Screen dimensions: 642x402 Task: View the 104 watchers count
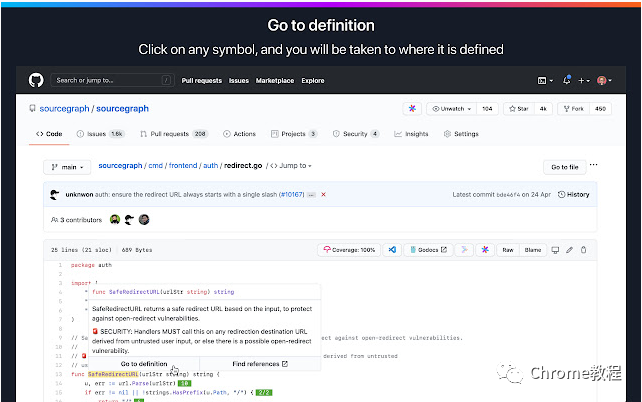[x=487, y=108]
